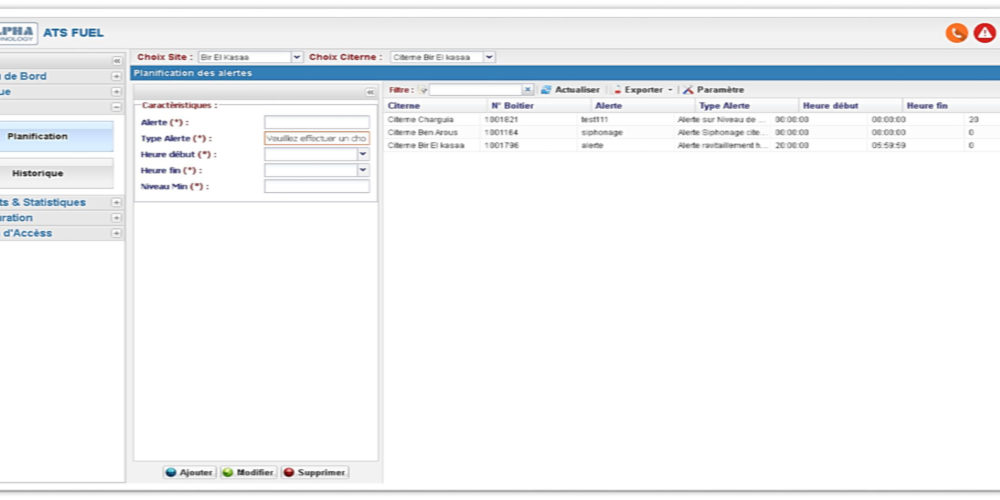Open the Historique menu item
Image resolution: width=1000 pixels, height=500 pixels.
57,173
